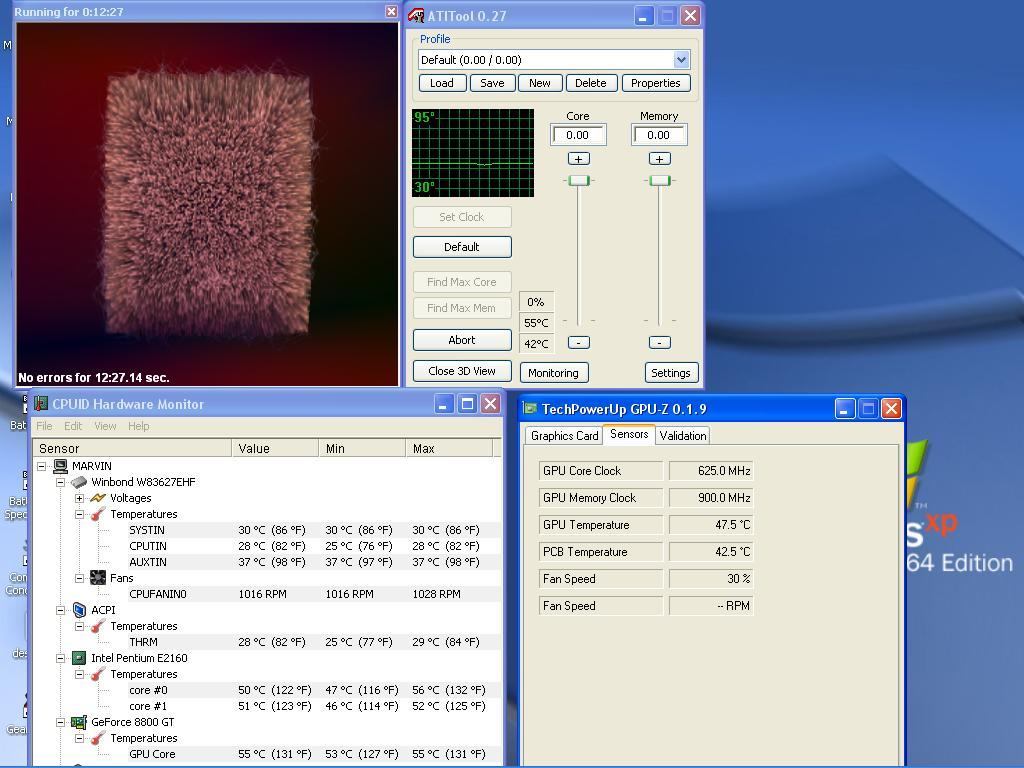
Task: Click the Default clock button
Action: click(462, 247)
